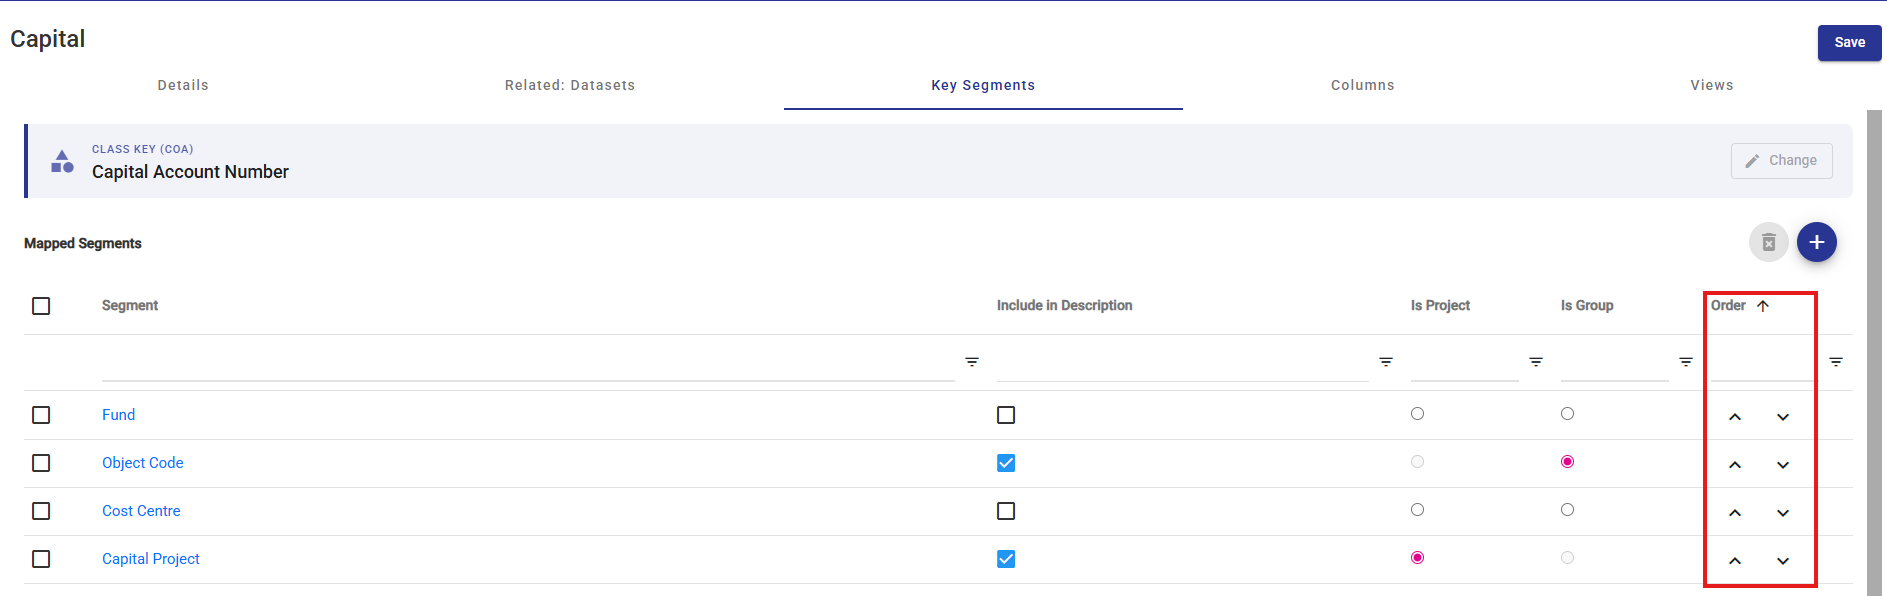The width and height of the screenshot is (1887, 596).
Task: Move Capital Project segment down
Action: (x=1783, y=561)
